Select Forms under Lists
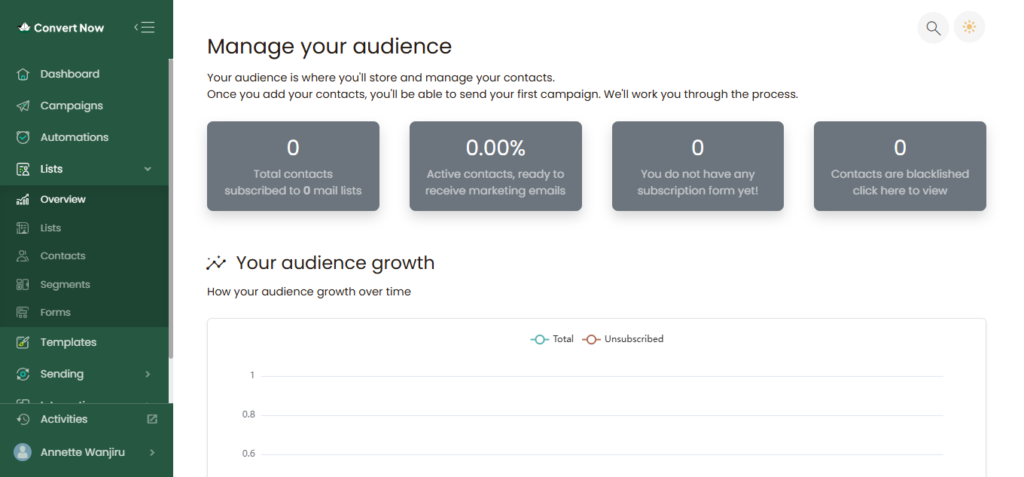Image resolution: width=1024 pixels, height=477 pixels. tap(56, 312)
